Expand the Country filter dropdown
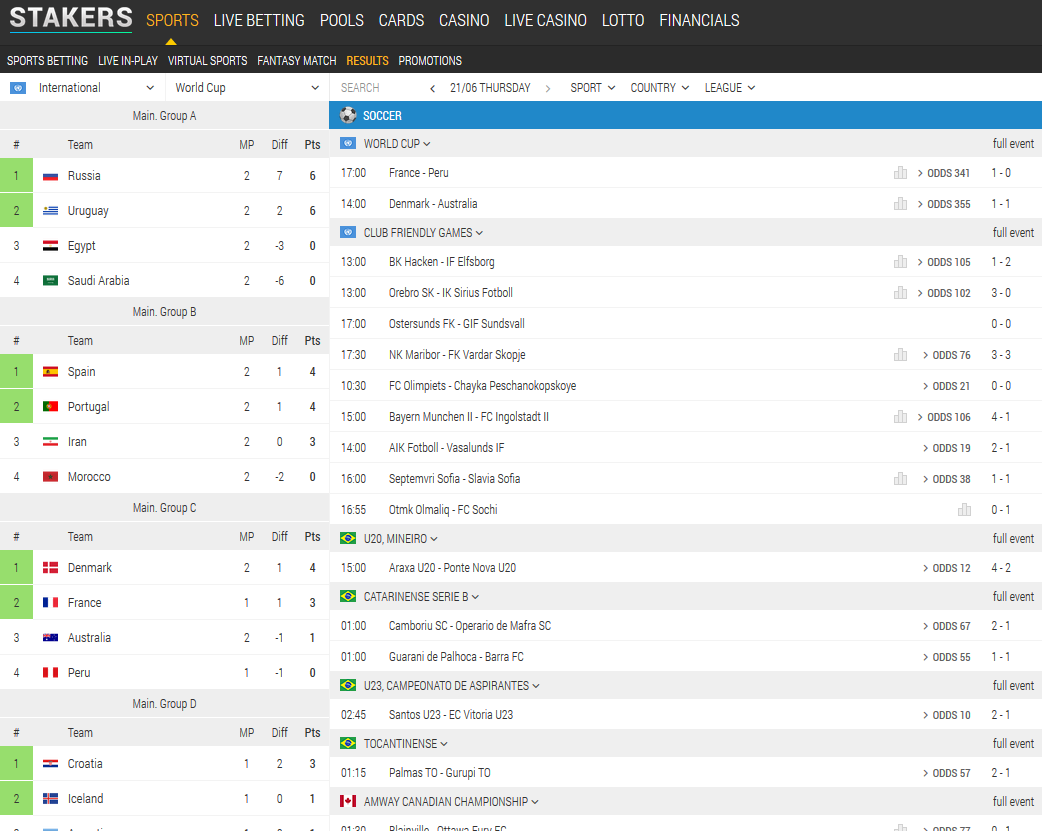This screenshot has height=831, width=1042. pyautogui.click(x=659, y=88)
